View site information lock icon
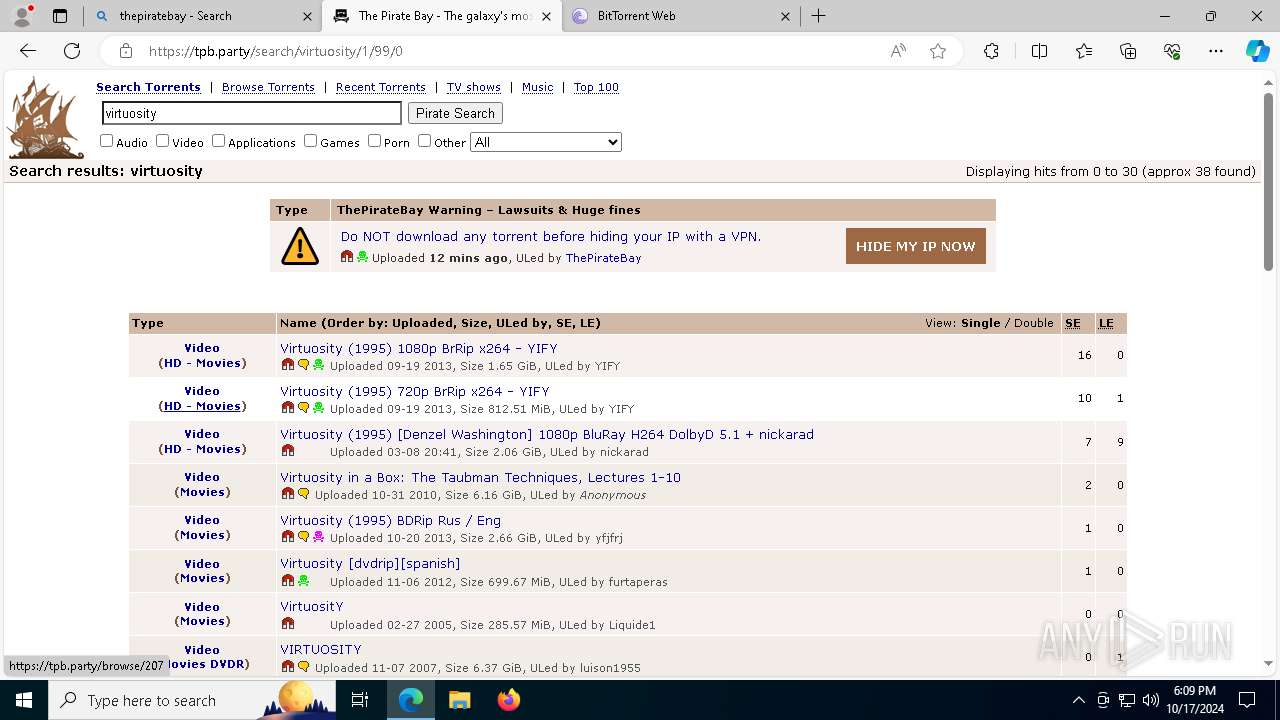This screenshot has width=1280, height=720. tap(125, 51)
